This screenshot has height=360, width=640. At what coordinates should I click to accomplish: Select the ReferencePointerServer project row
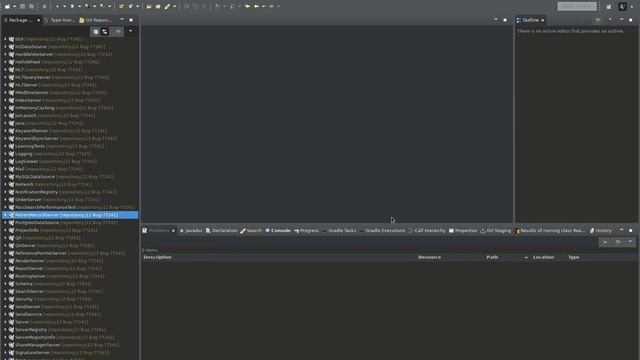[x=70, y=253]
